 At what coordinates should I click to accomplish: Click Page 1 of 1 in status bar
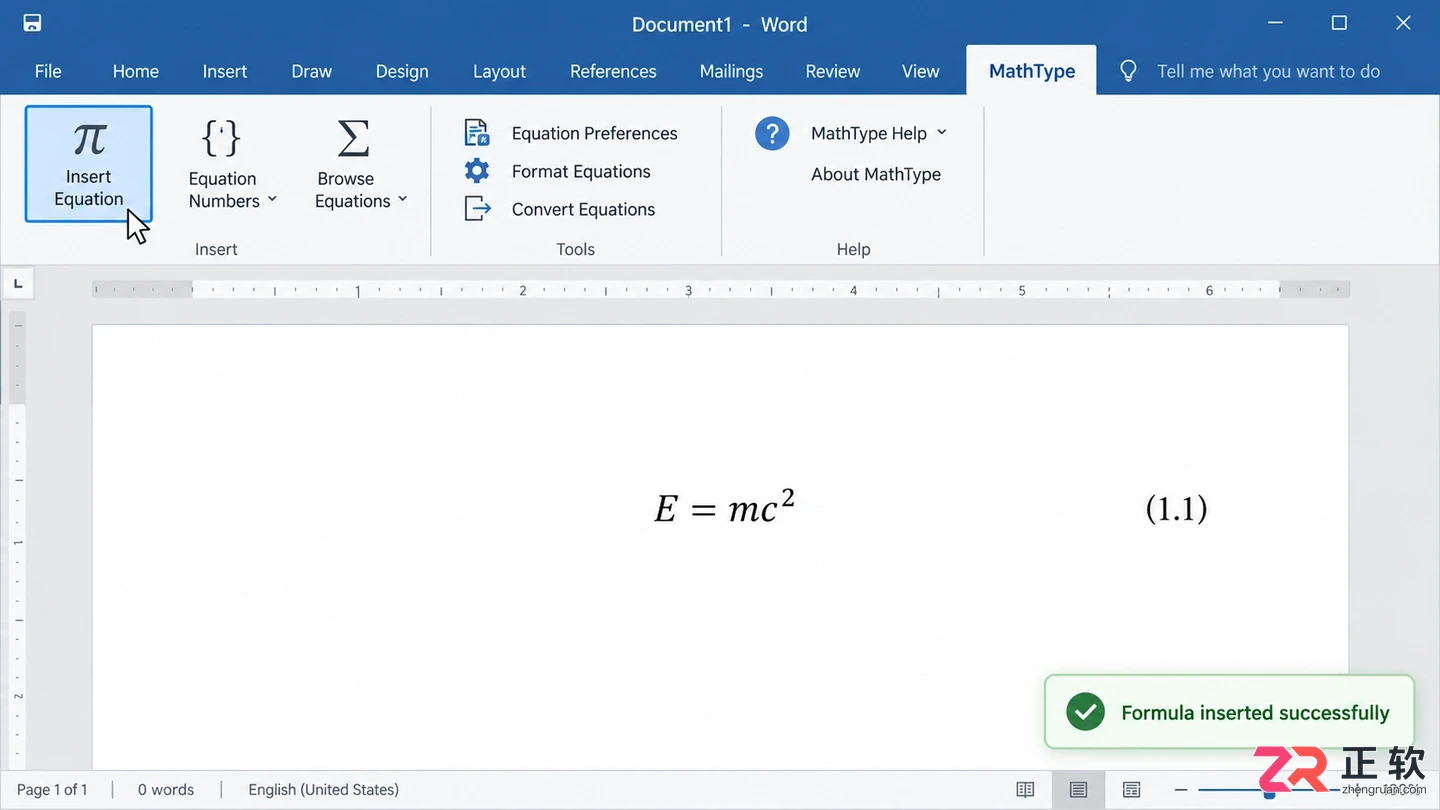pos(52,790)
